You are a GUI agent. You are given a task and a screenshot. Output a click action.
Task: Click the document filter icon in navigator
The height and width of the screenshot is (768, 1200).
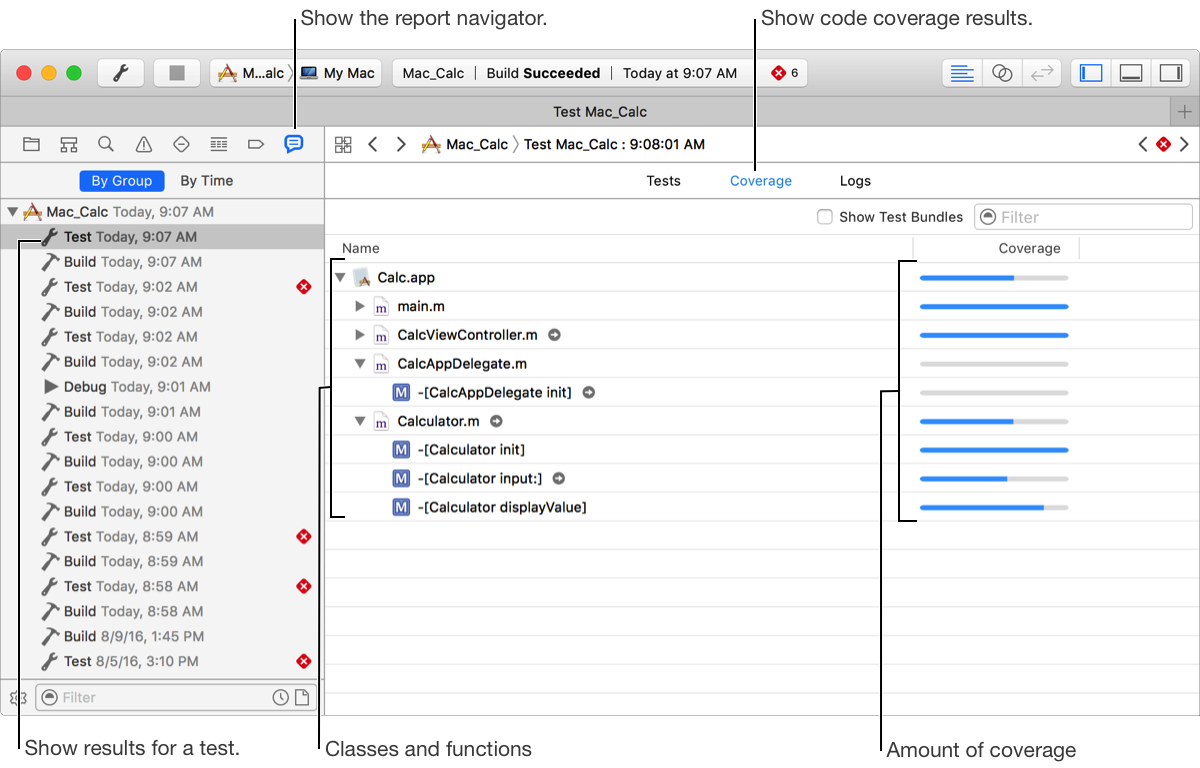300,697
